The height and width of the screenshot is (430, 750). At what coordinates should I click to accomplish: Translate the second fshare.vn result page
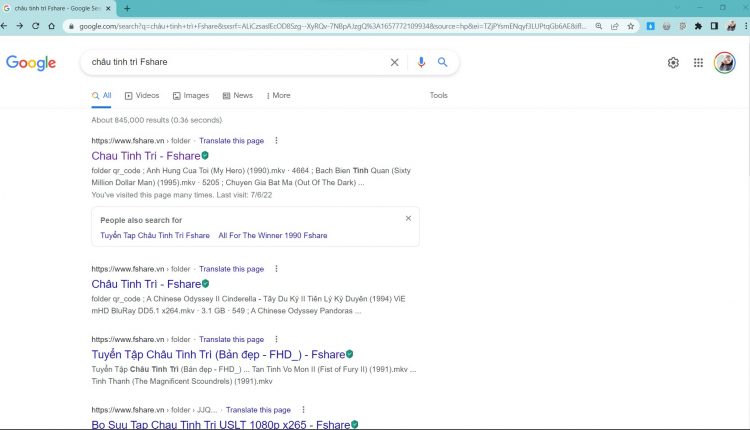[232, 269]
